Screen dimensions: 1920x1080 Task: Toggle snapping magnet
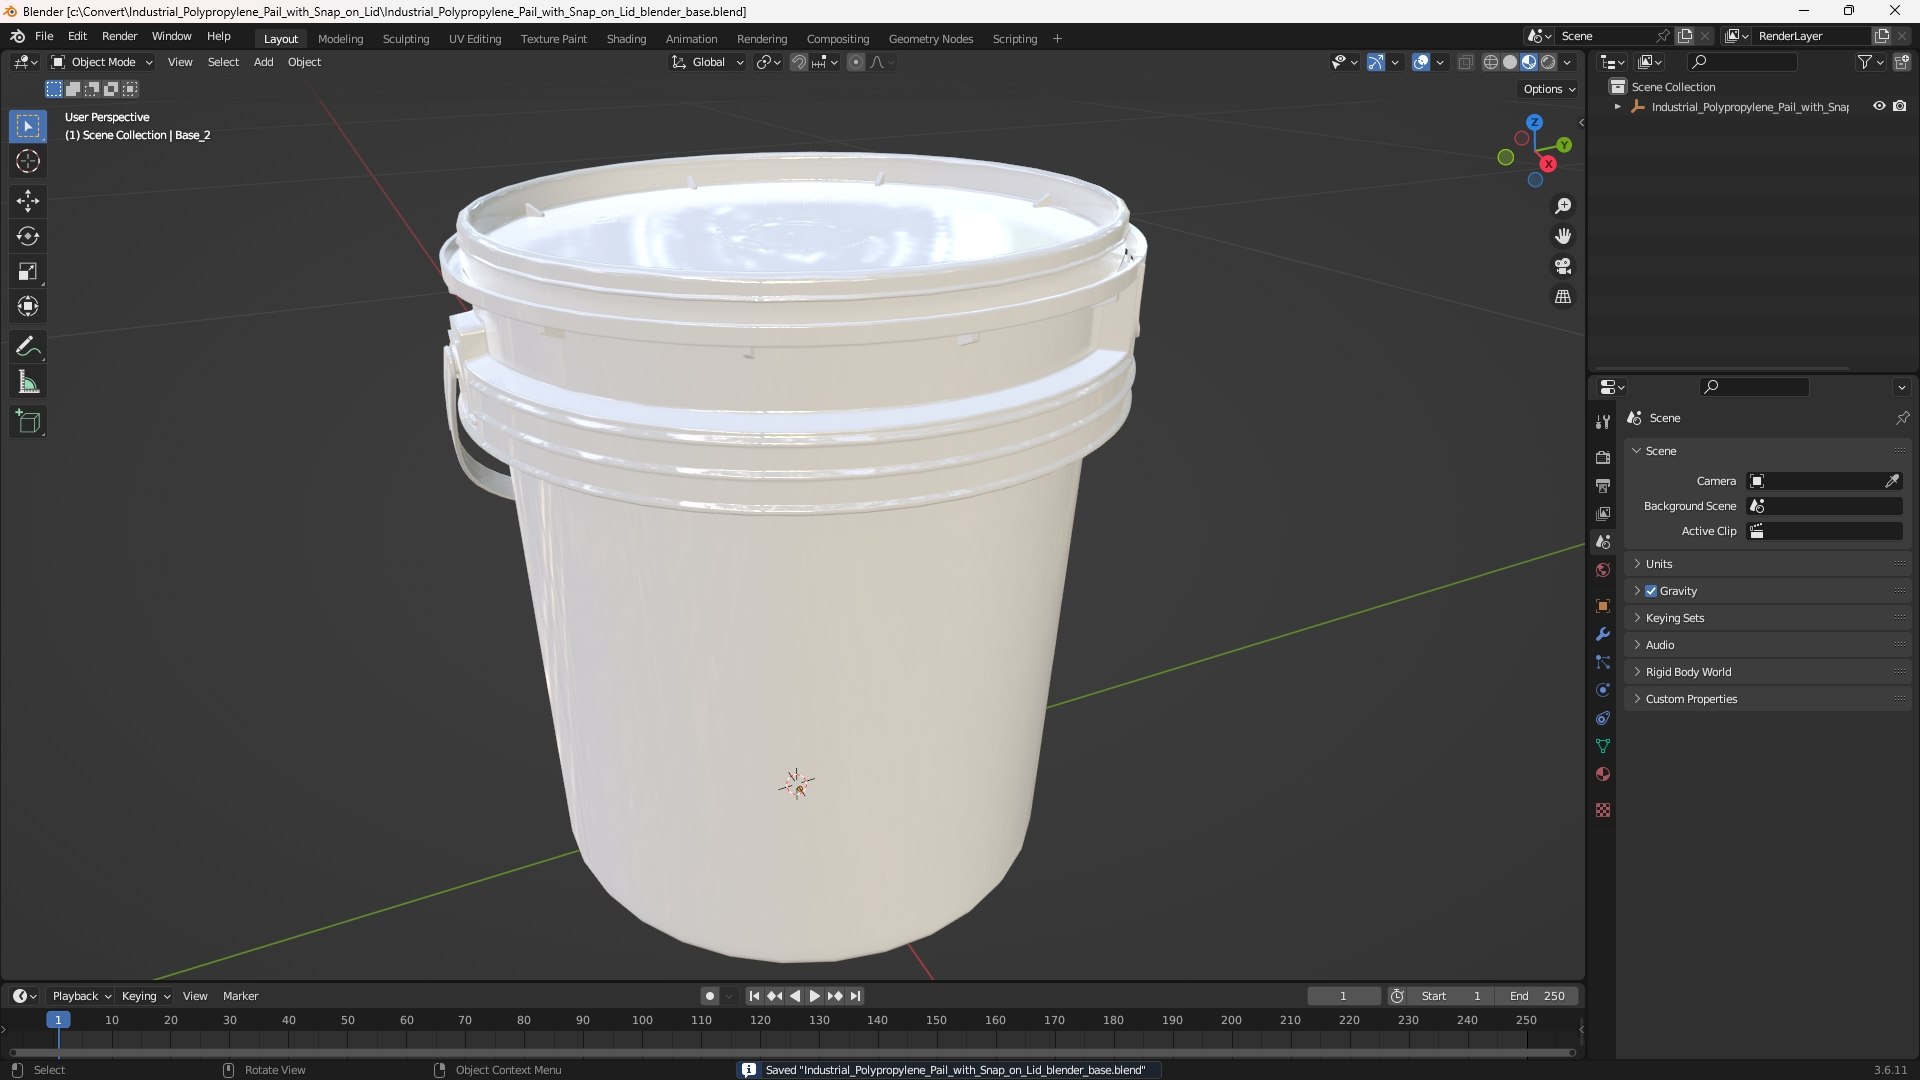tap(798, 62)
